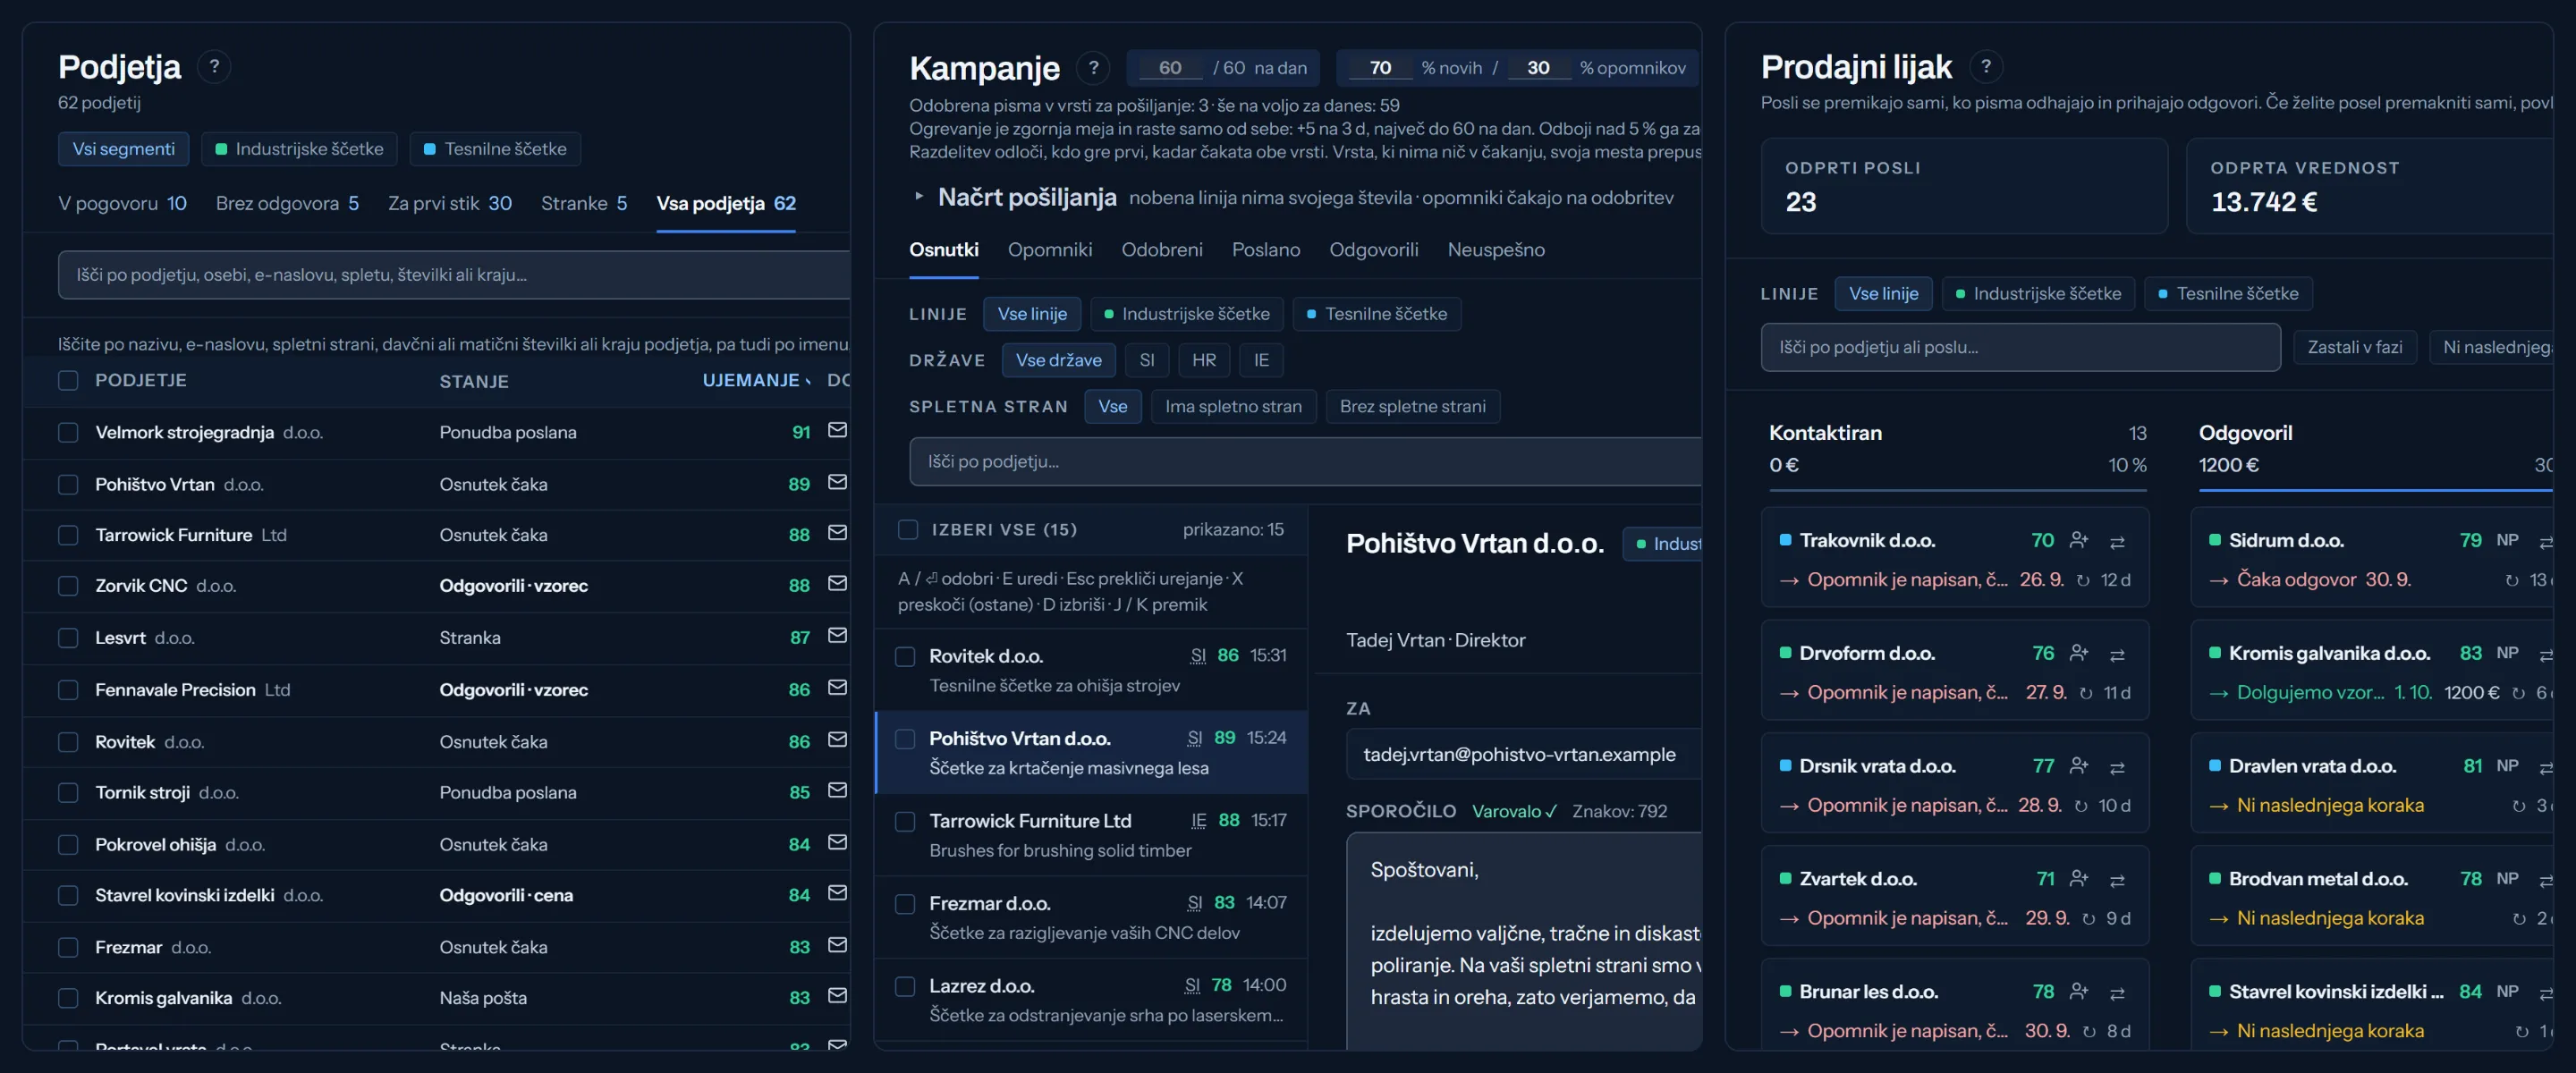The width and height of the screenshot is (2576, 1073).
Task: Click mail icon in Velmork strojegradnja row
Action: click(837, 430)
